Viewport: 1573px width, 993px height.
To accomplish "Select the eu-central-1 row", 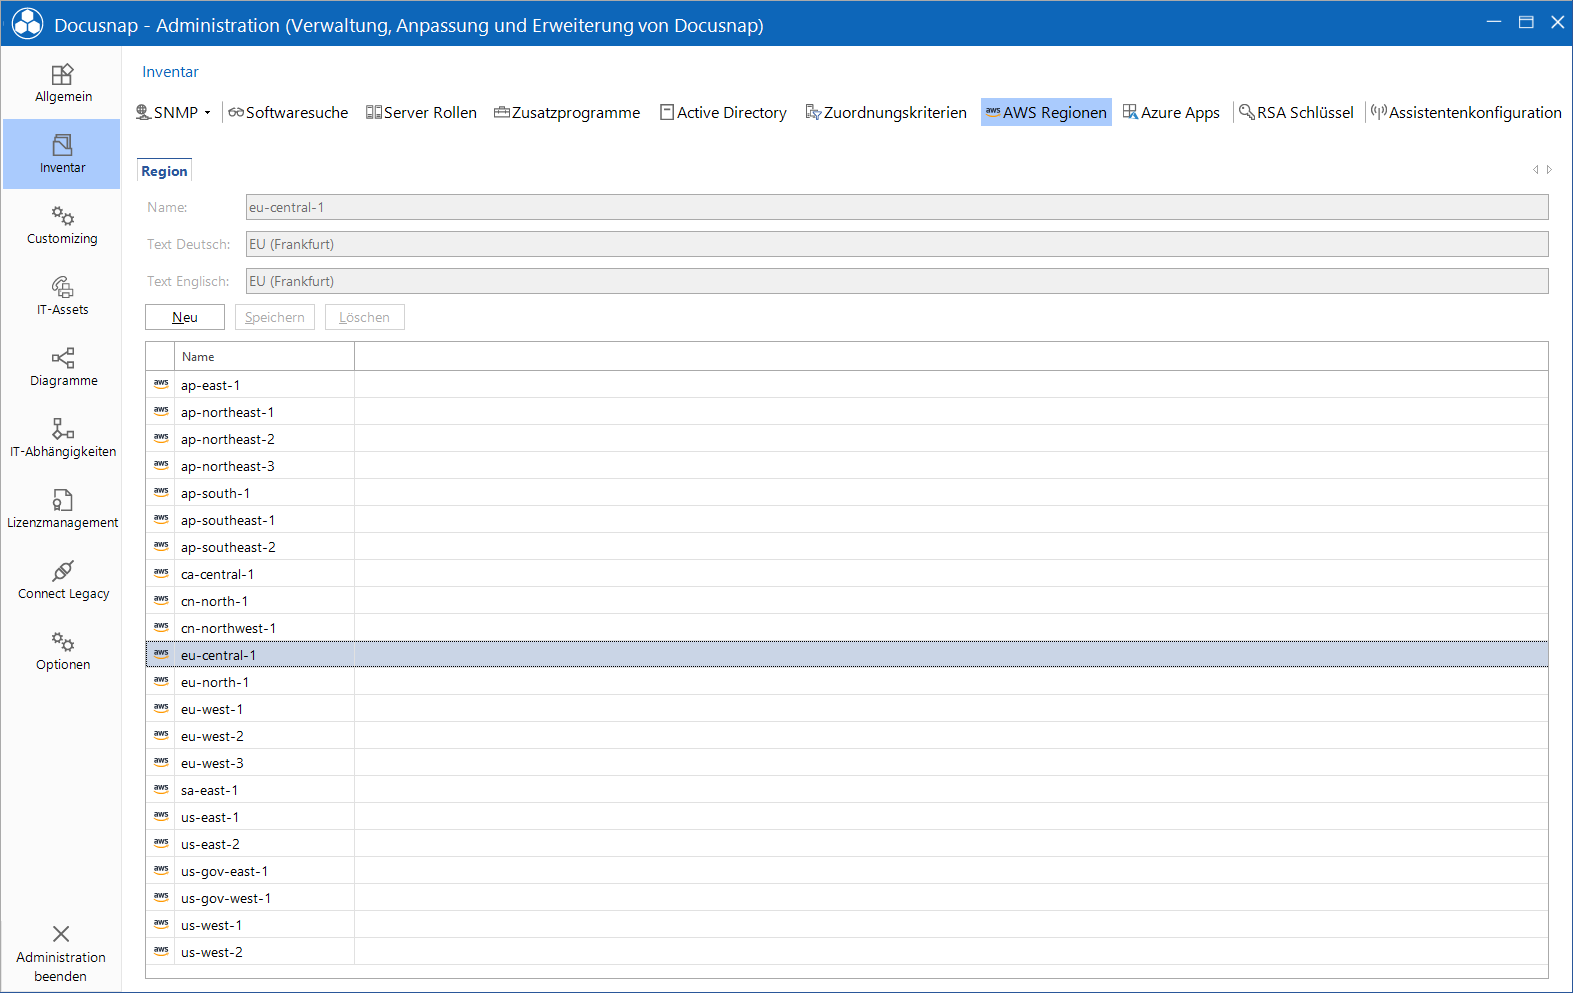I will [x=847, y=655].
